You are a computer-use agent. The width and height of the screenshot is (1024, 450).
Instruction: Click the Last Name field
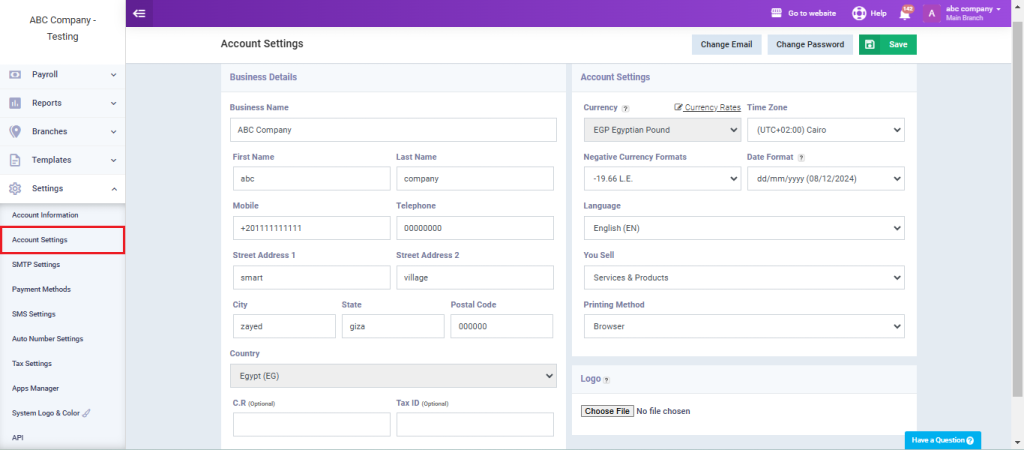[x=475, y=179]
